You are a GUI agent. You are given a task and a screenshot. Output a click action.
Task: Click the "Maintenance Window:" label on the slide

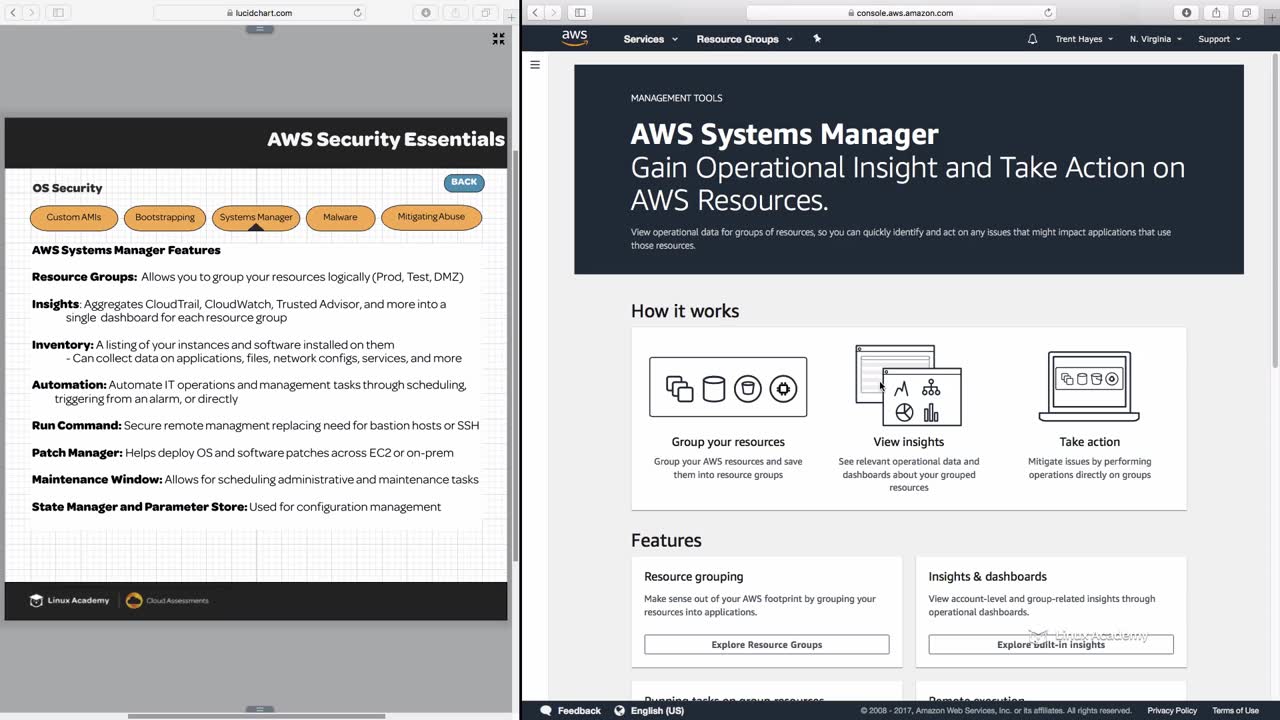tap(97, 480)
